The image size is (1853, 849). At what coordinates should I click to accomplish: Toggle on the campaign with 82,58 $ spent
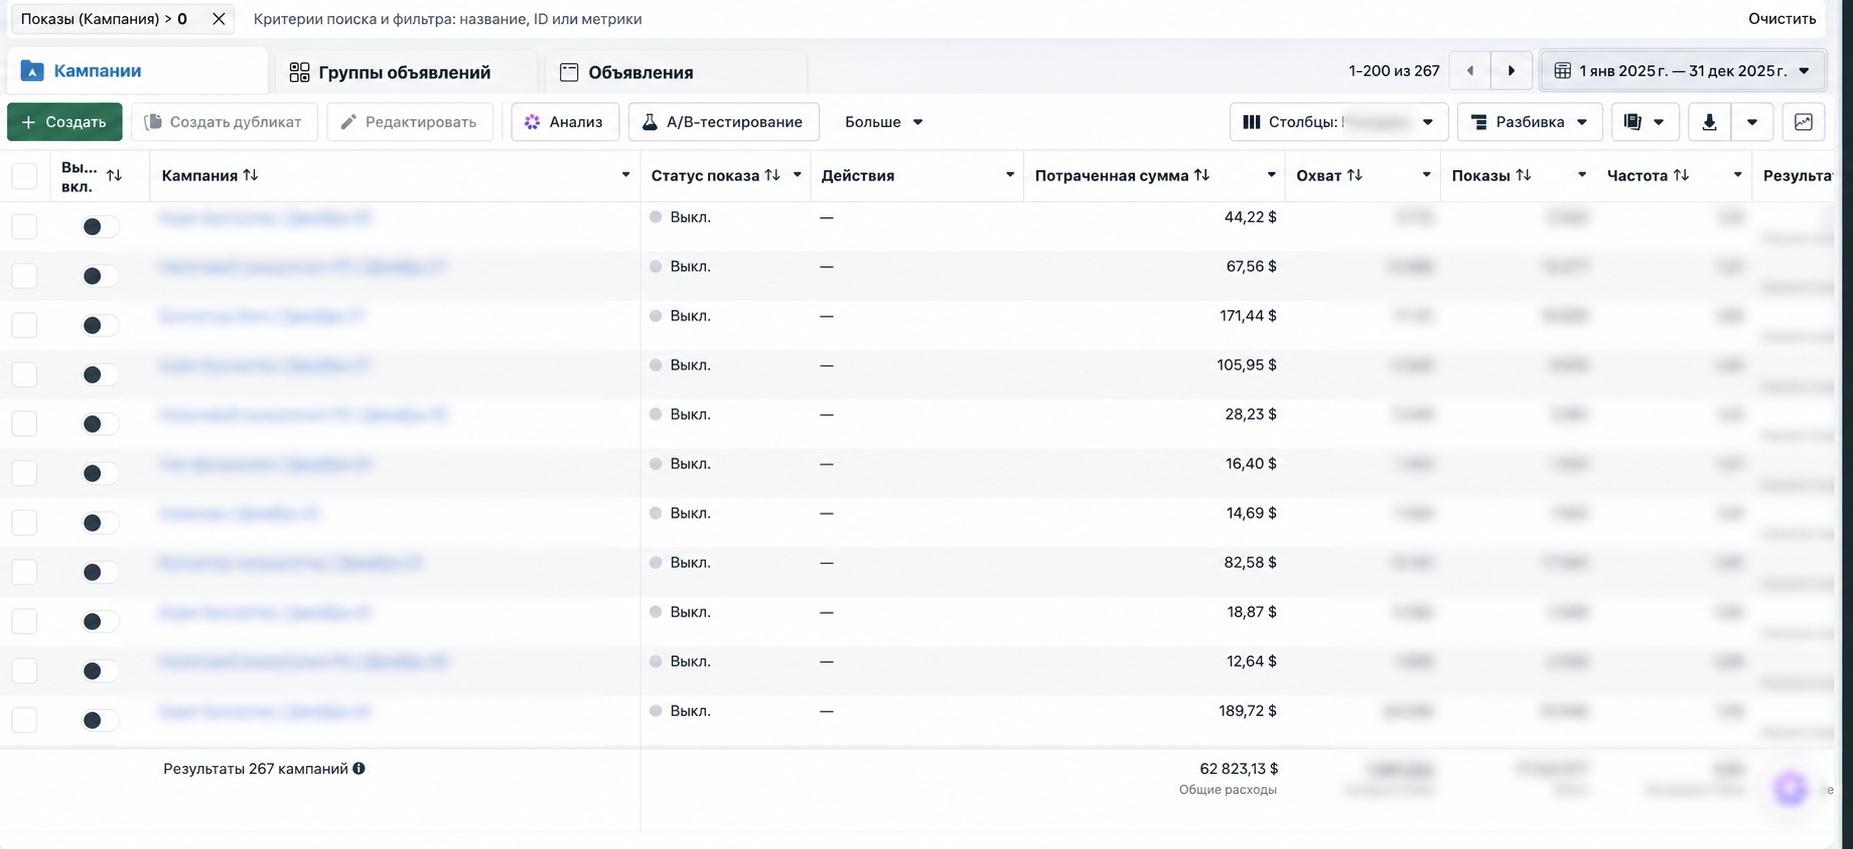(x=100, y=572)
